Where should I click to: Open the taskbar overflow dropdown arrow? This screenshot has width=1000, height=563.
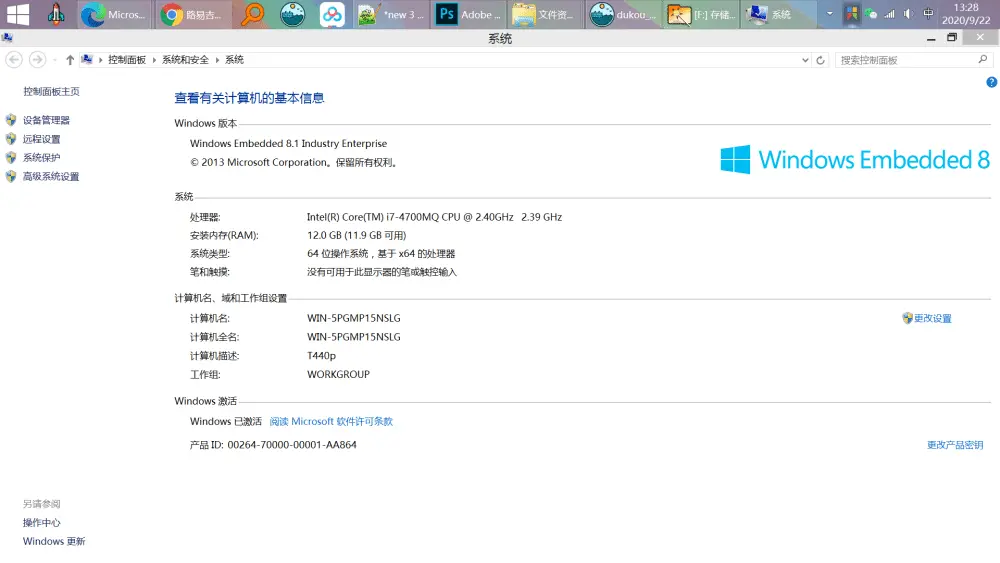pyautogui.click(x=829, y=14)
